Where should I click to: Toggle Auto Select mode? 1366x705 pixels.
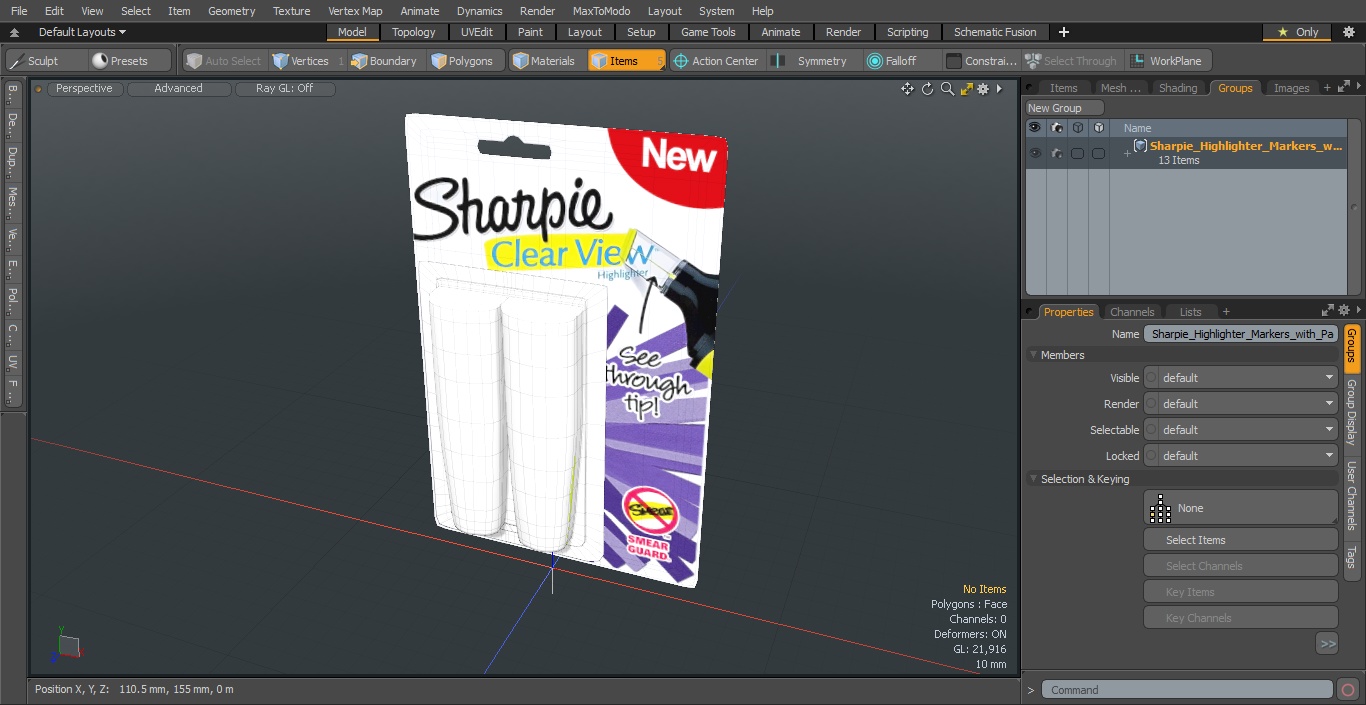pyautogui.click(x=223, y=61)
